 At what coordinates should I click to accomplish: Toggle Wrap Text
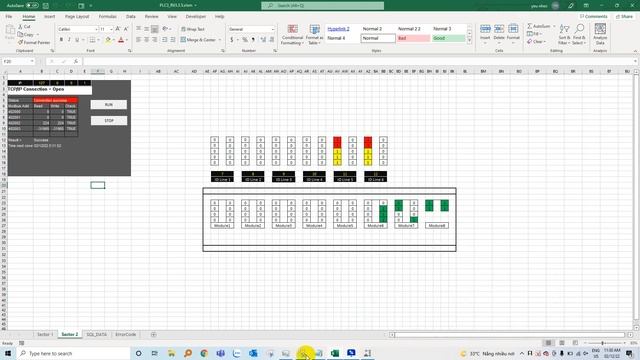point(193,29)
